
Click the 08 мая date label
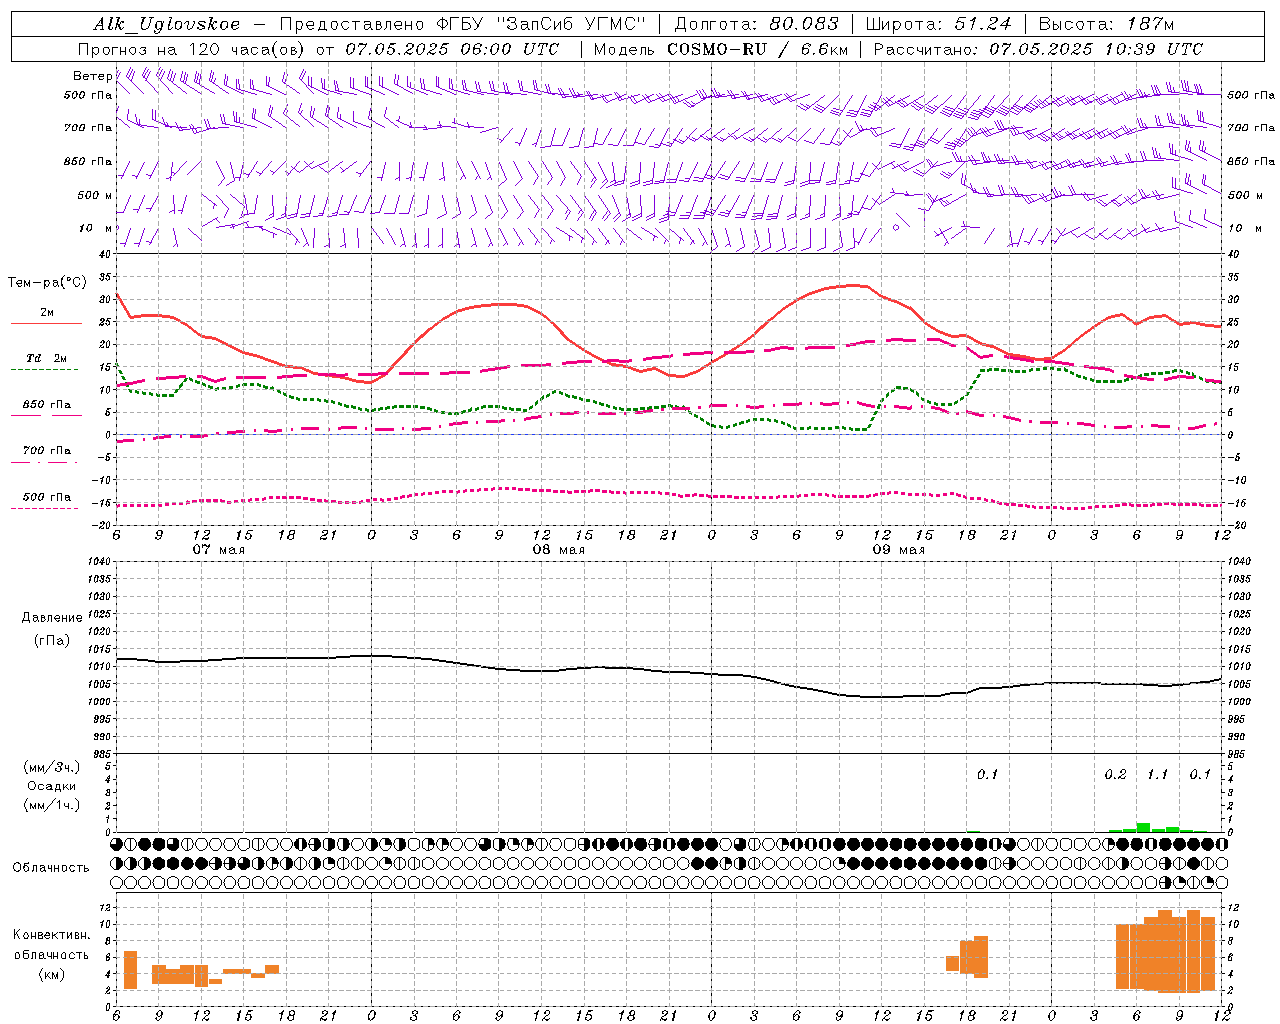click(x=558, y=550)
